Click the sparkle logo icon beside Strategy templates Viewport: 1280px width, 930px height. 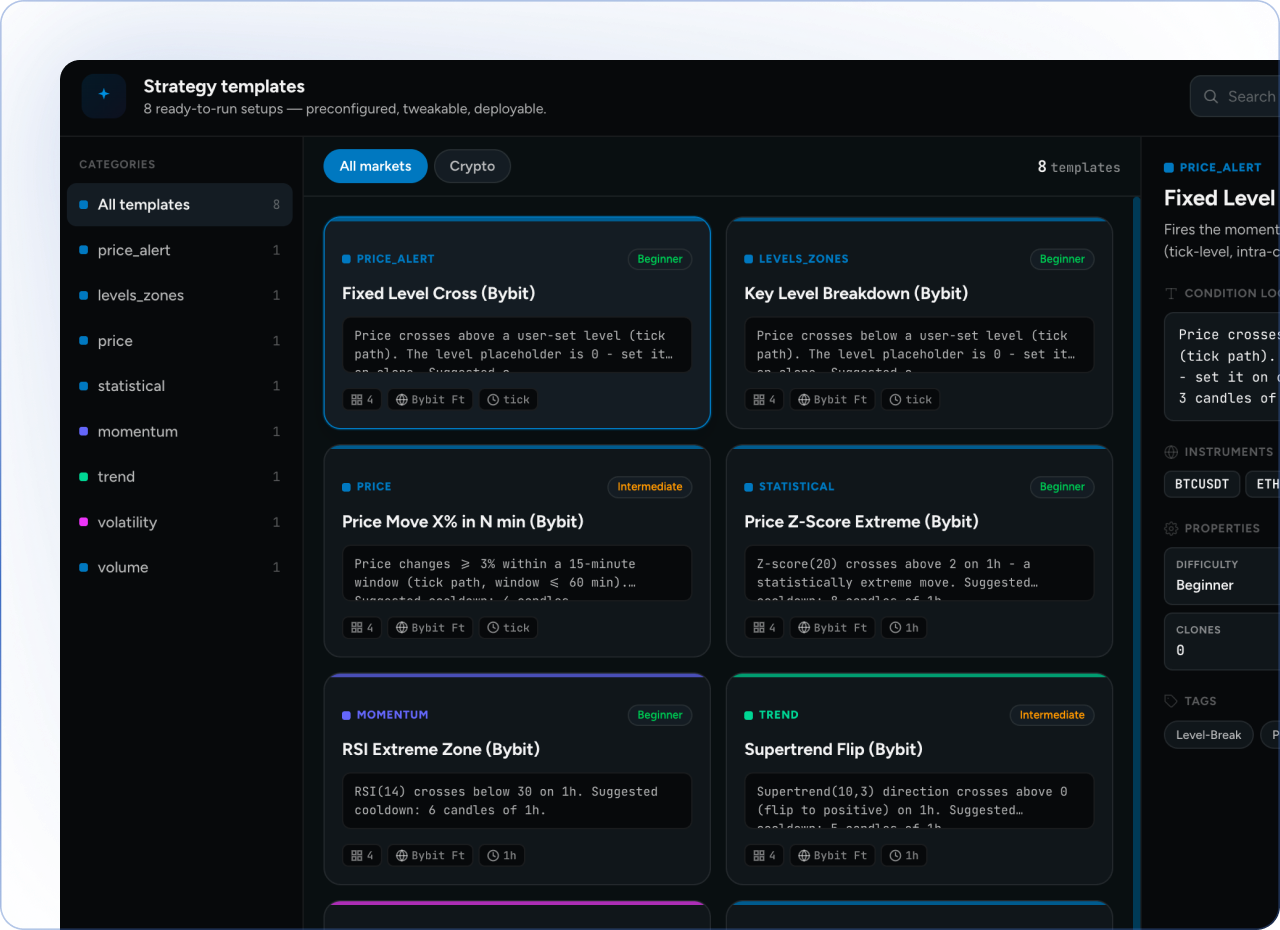point(104,96)
